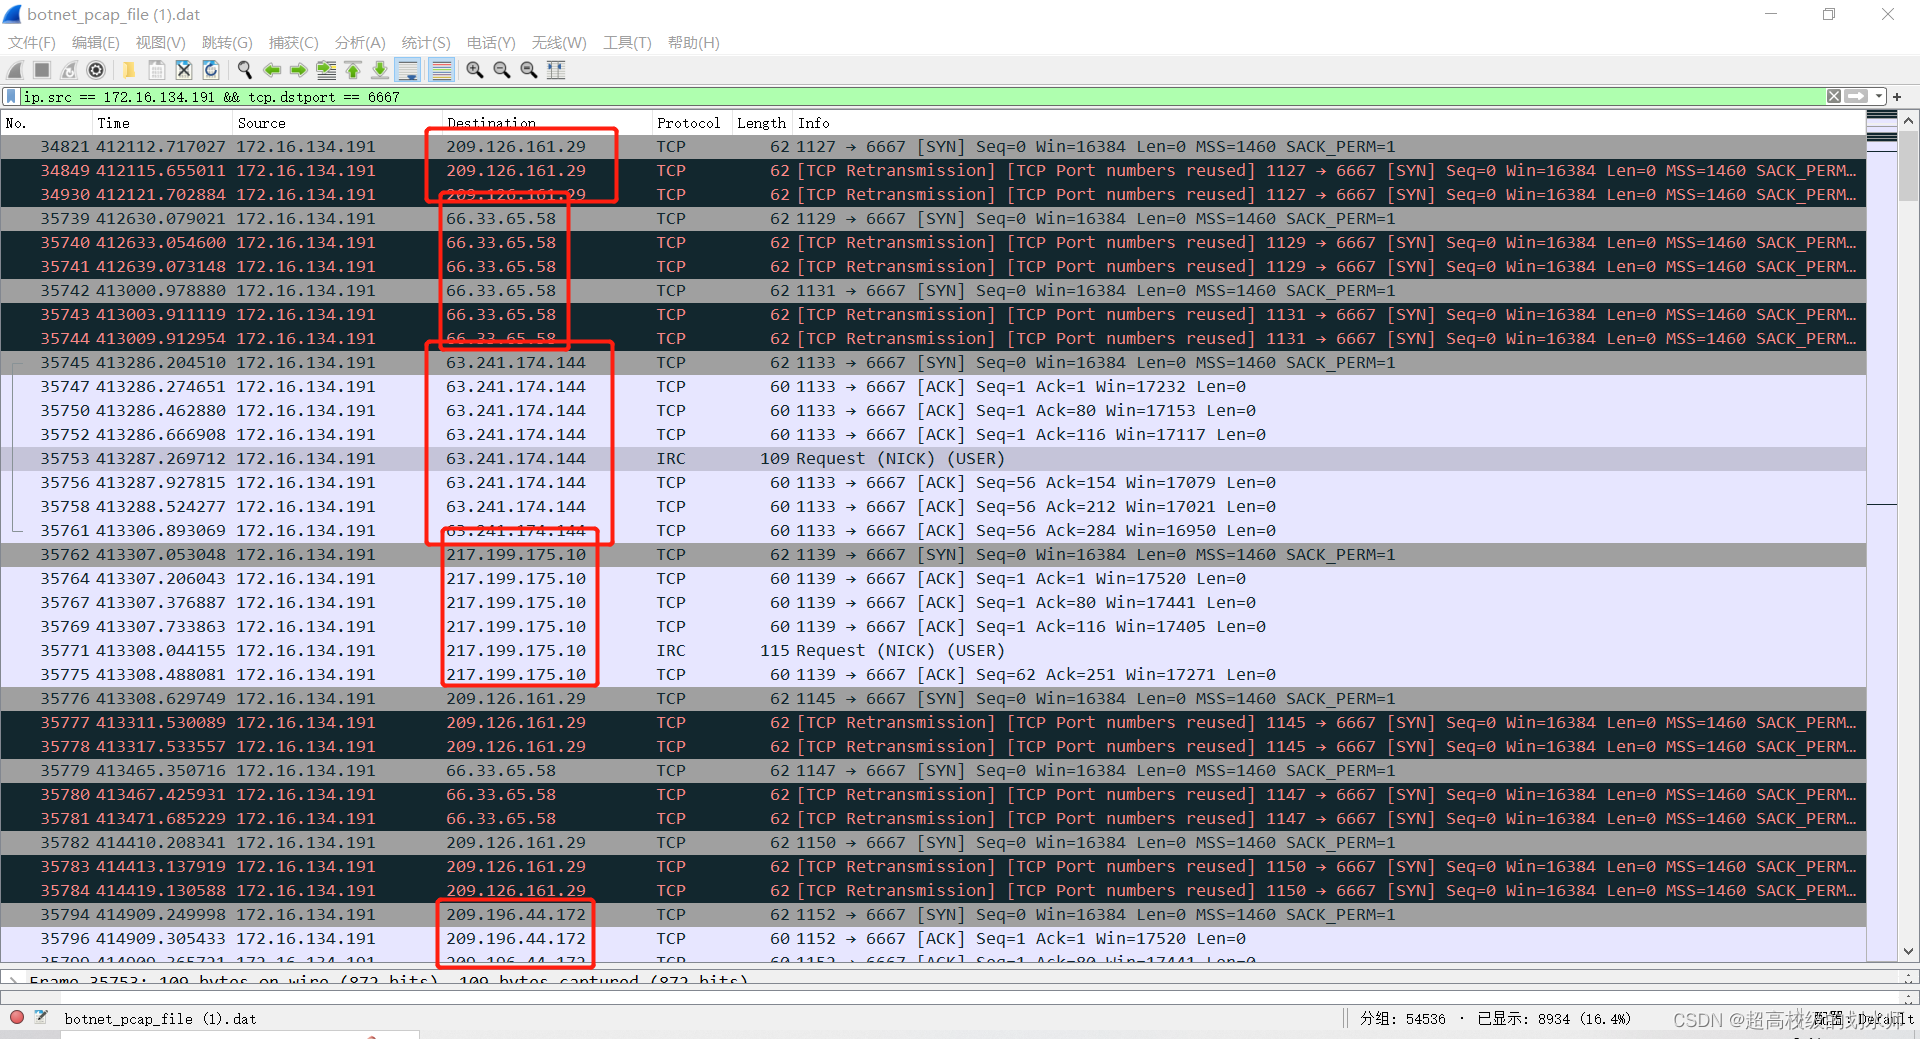
Task: Zoom in main window text
Action: (475, 70)
